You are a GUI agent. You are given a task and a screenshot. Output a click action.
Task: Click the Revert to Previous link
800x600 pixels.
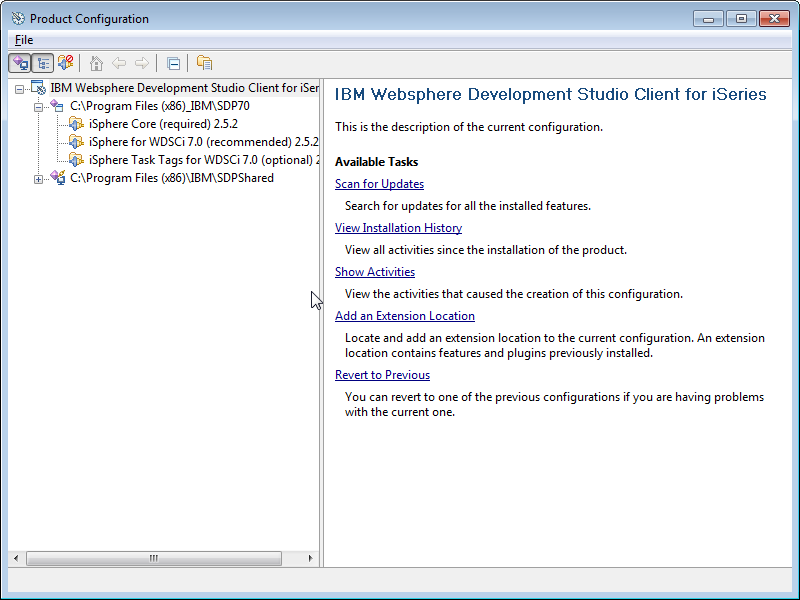(x=382, y=375)
